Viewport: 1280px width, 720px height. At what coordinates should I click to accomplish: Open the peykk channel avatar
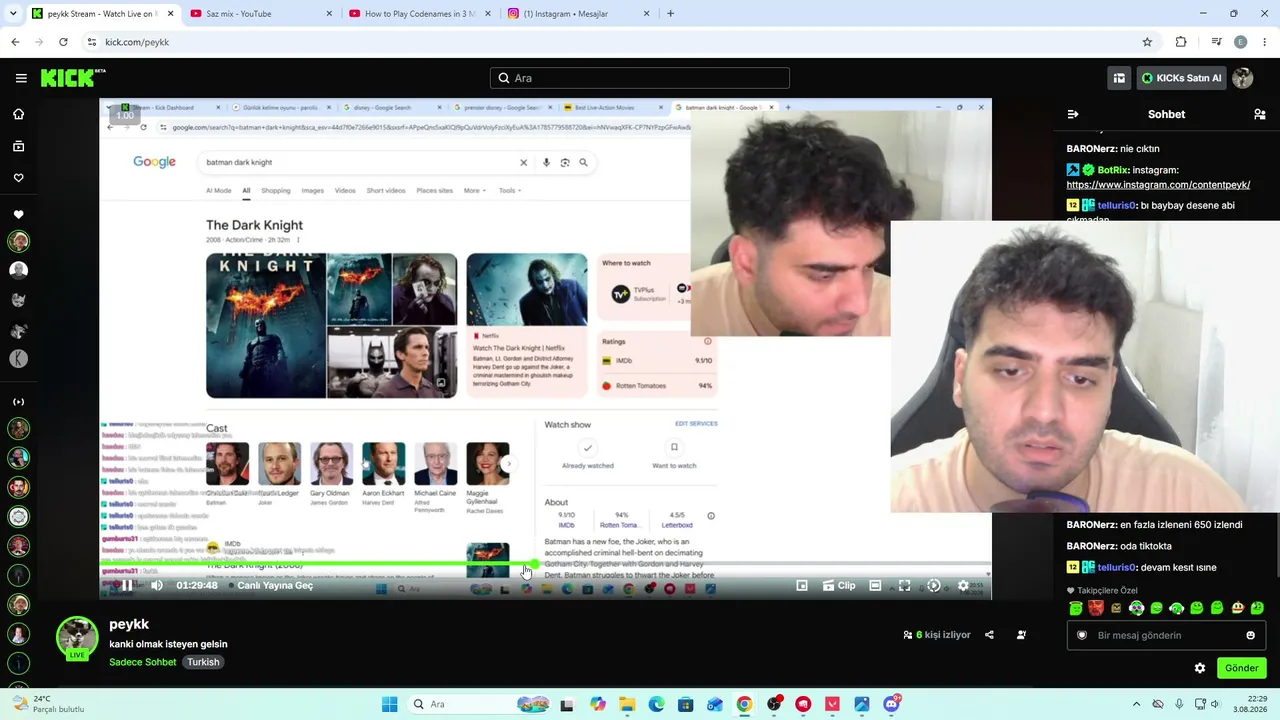pos(77,638)
